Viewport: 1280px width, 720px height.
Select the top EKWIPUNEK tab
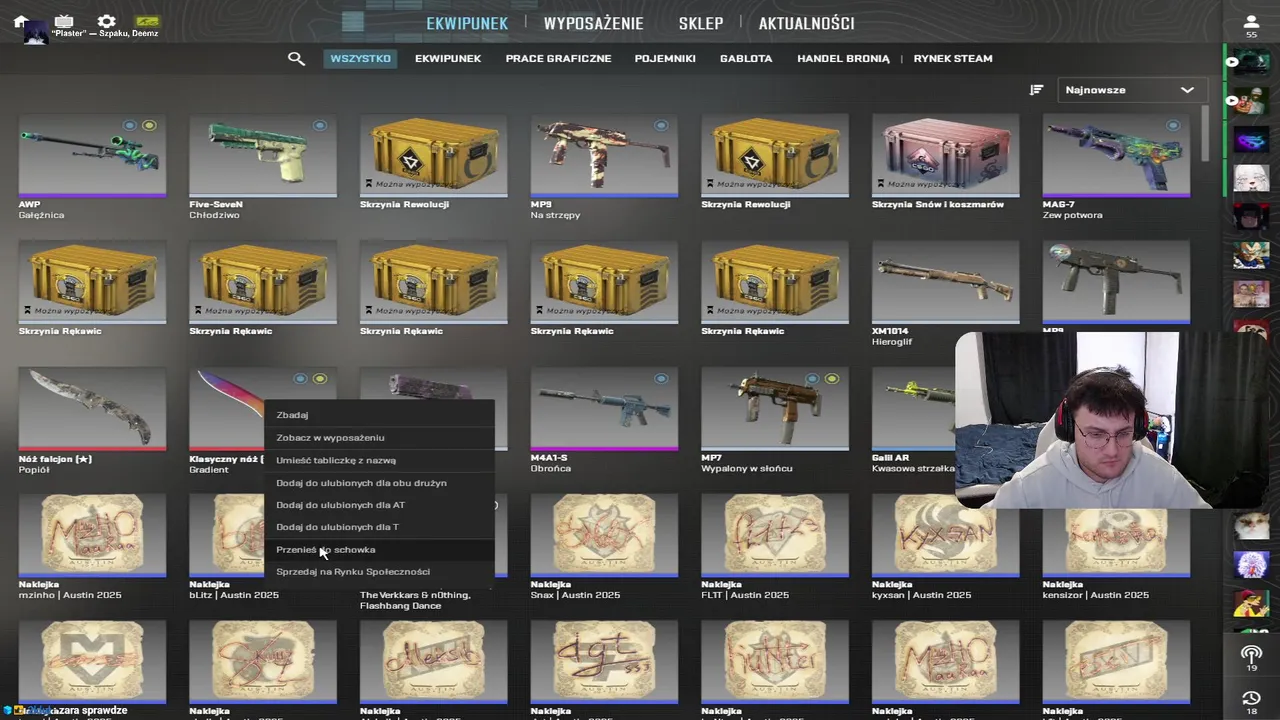(467, 23)
